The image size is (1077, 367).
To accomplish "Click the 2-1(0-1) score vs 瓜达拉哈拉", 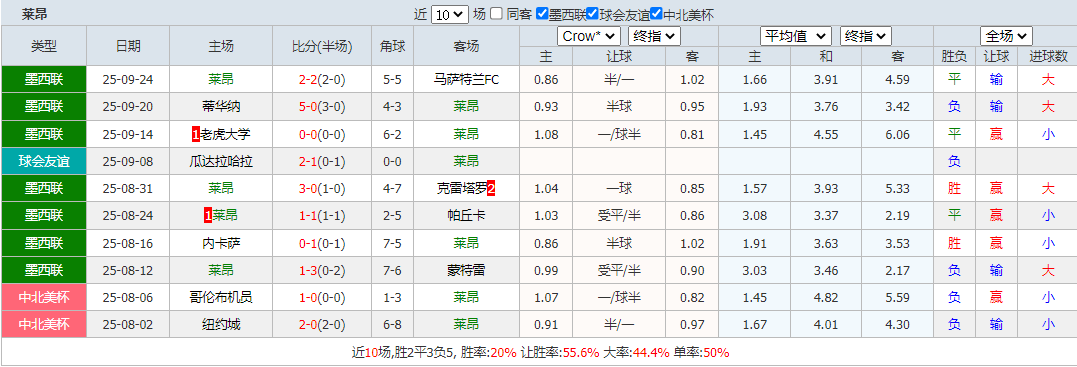I will (x=322, y=162).
